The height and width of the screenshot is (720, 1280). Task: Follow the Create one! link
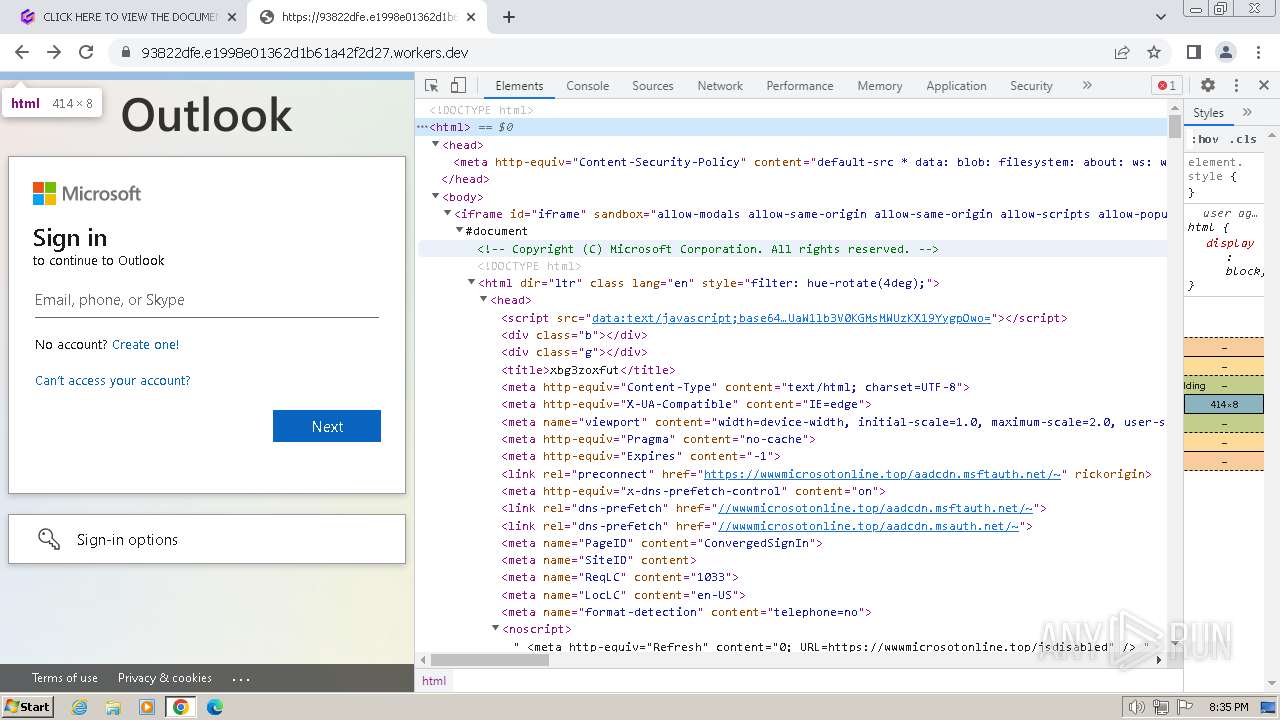tap(146, 344)
